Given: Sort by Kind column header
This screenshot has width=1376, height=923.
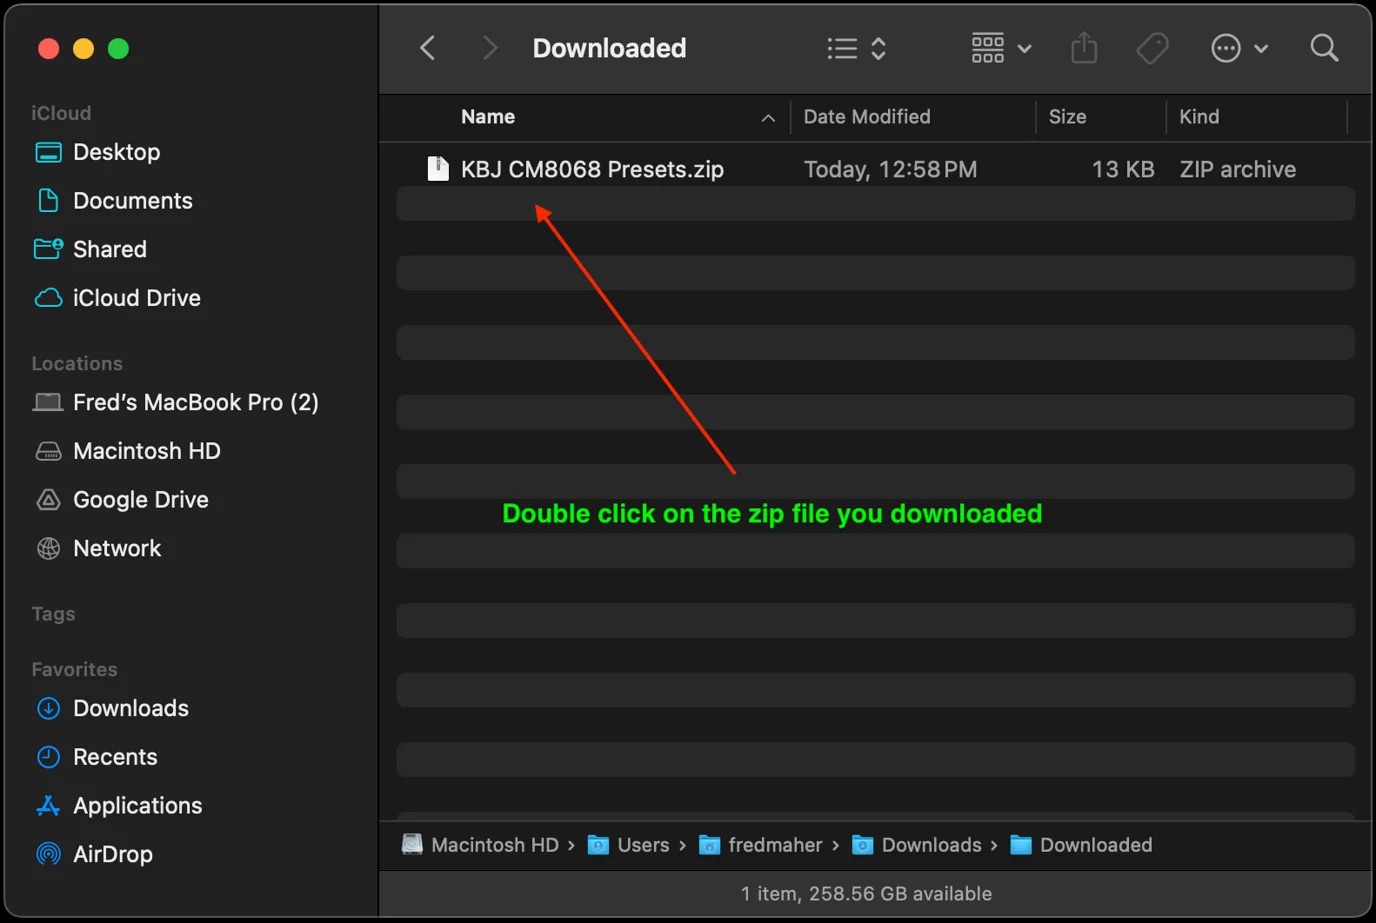Looking at the screenshot, I should 1199,117.
